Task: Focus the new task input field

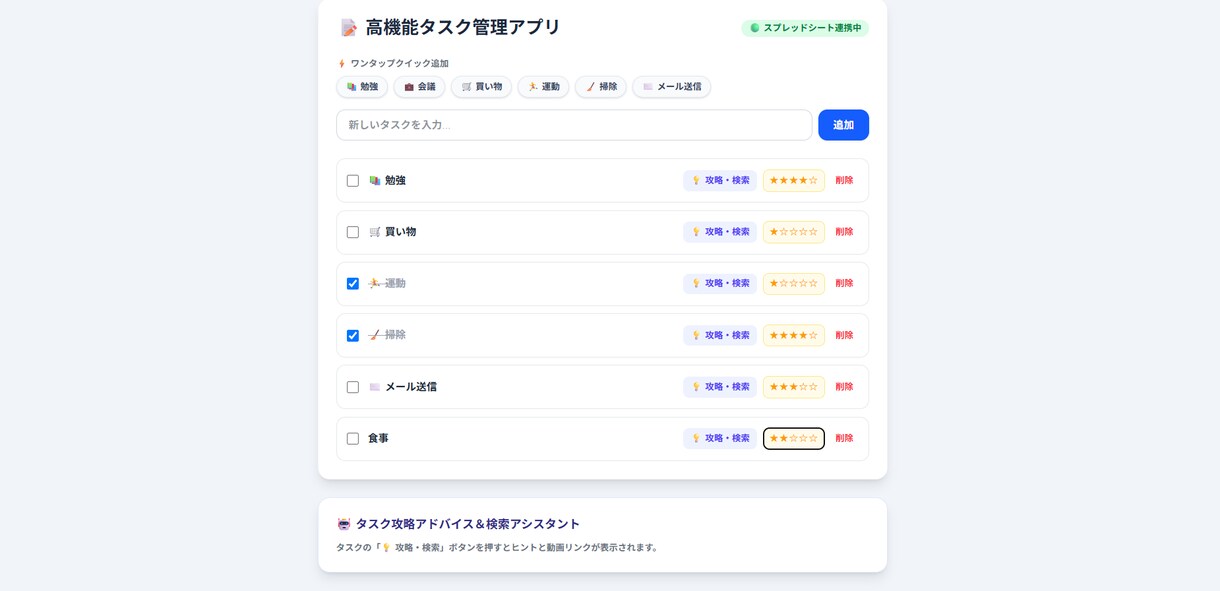Action: 574,125
